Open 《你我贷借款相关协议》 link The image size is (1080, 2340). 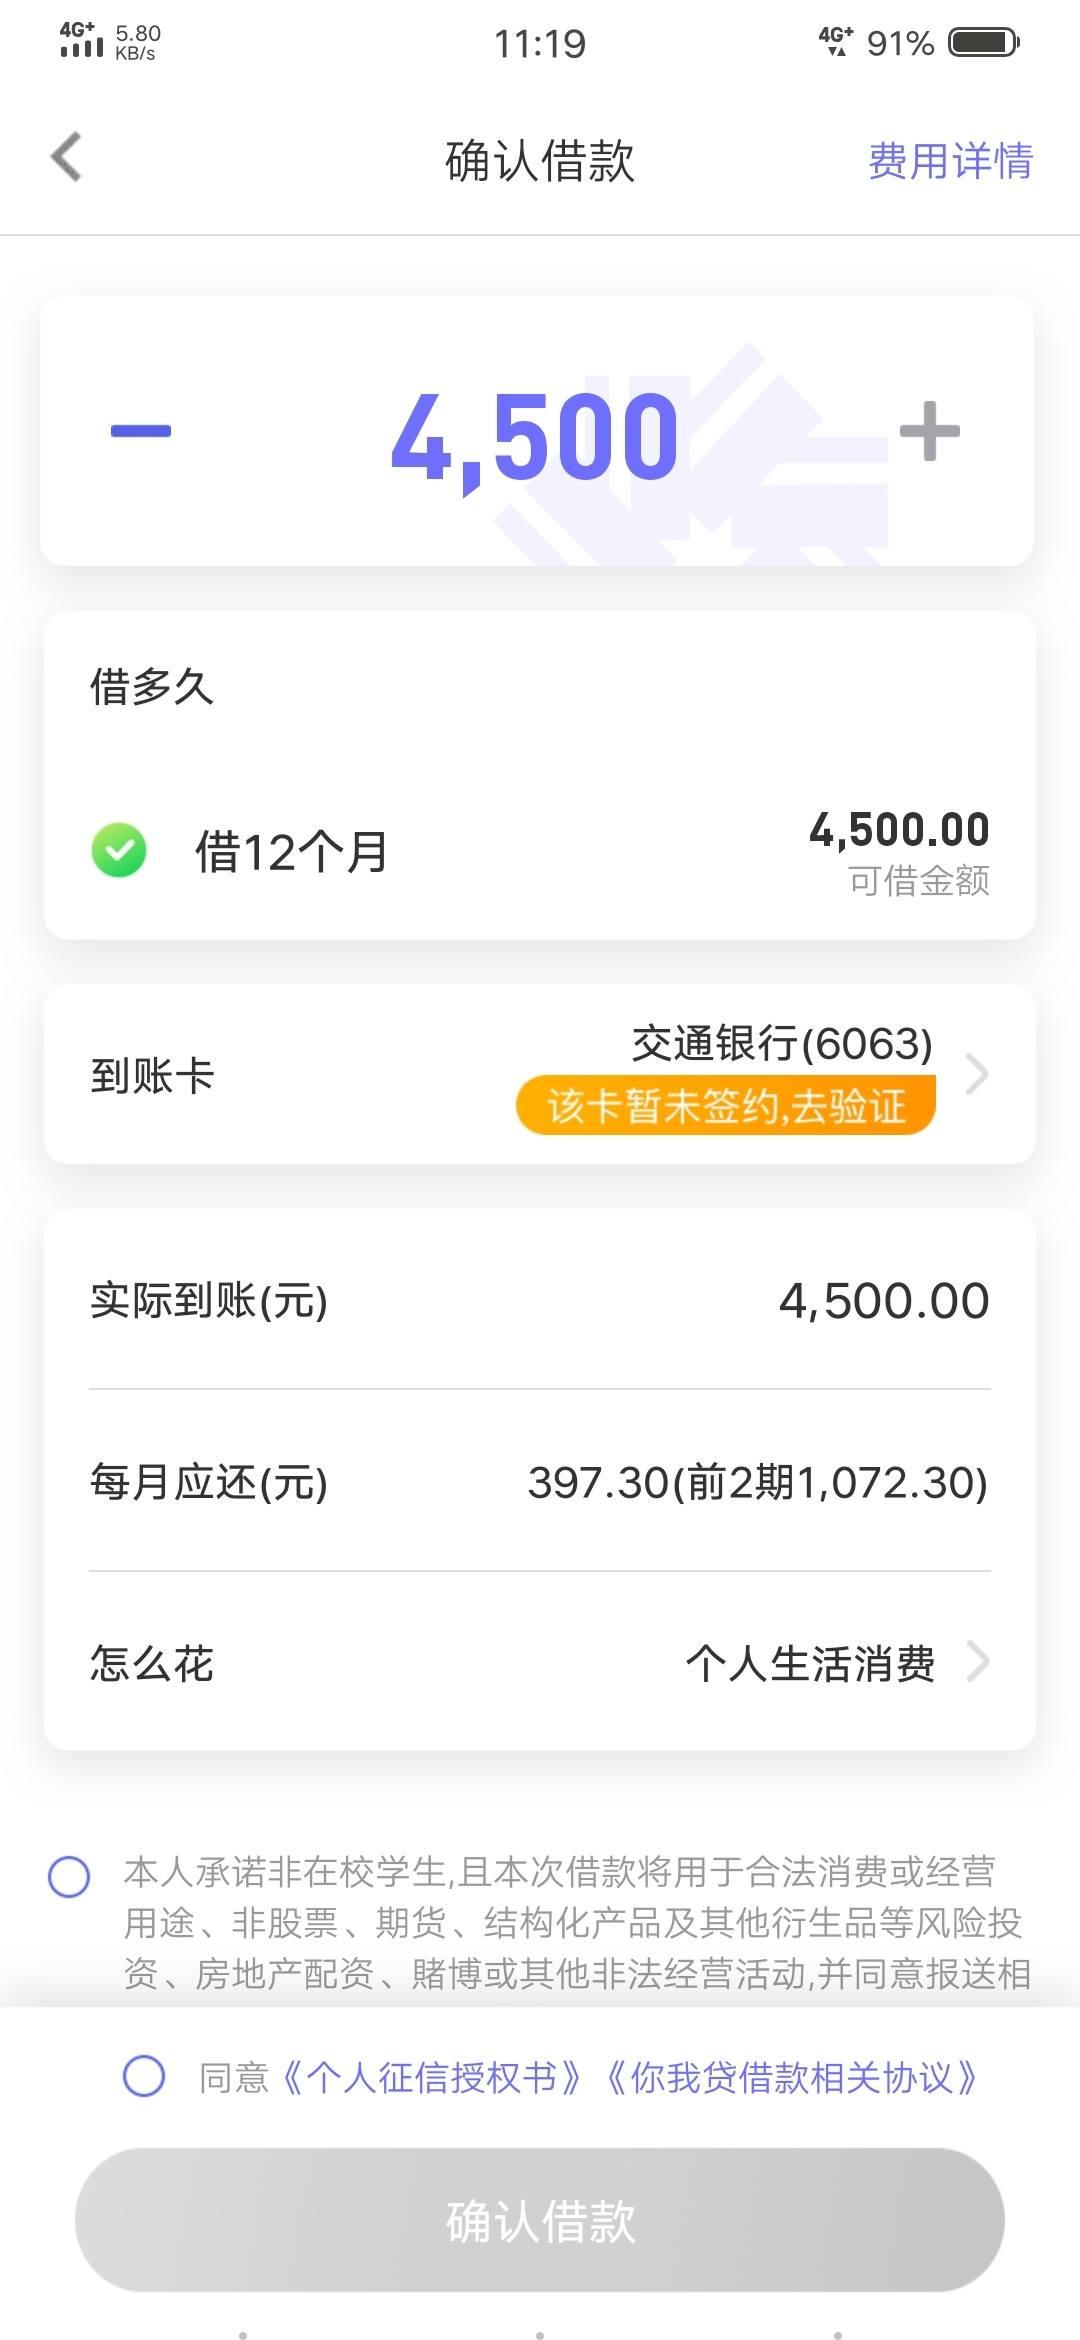click(790, 2077)
